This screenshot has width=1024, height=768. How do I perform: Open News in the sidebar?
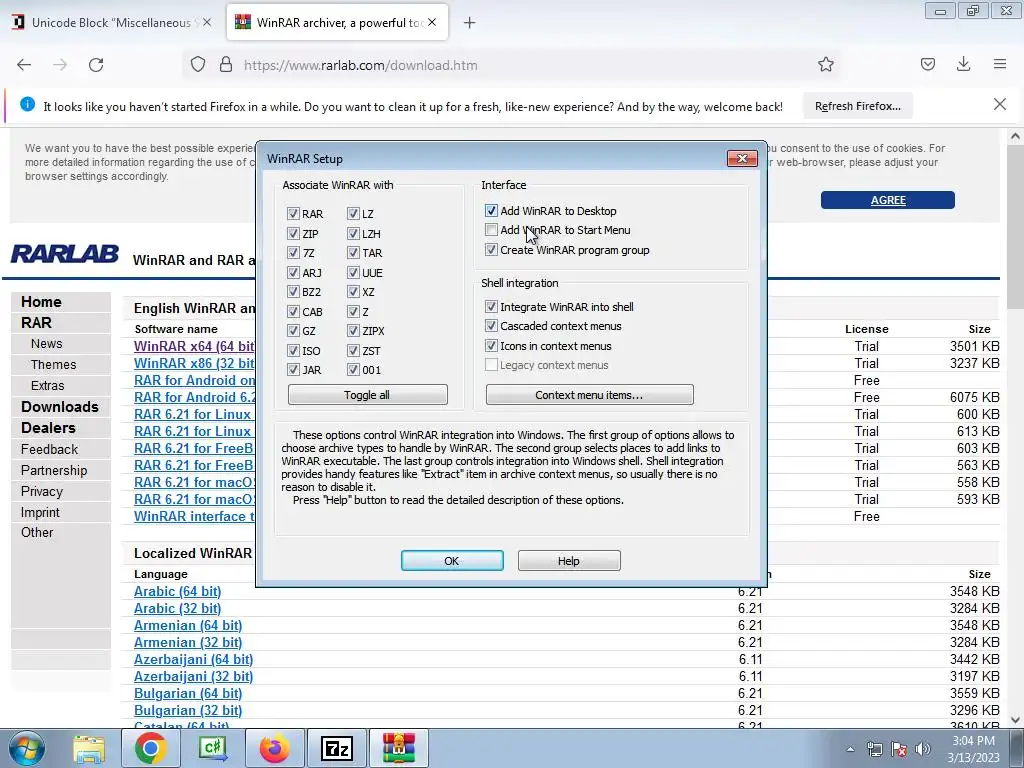coord(46,344)
